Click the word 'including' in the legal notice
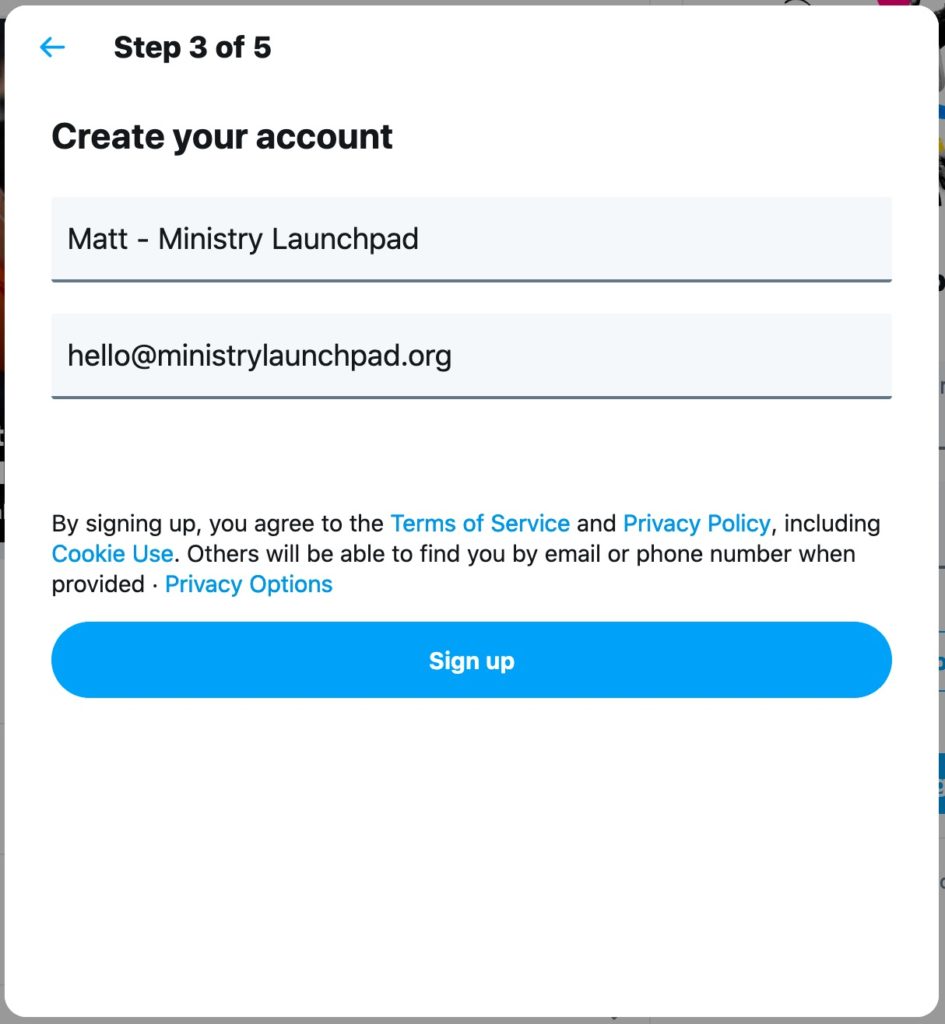945x1024 pixels. [832, 523]
